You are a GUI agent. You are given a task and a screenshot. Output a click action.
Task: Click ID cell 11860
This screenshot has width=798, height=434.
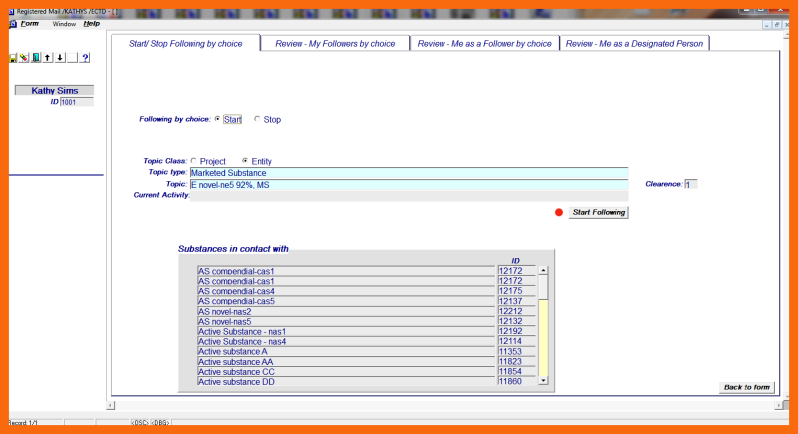517,381
